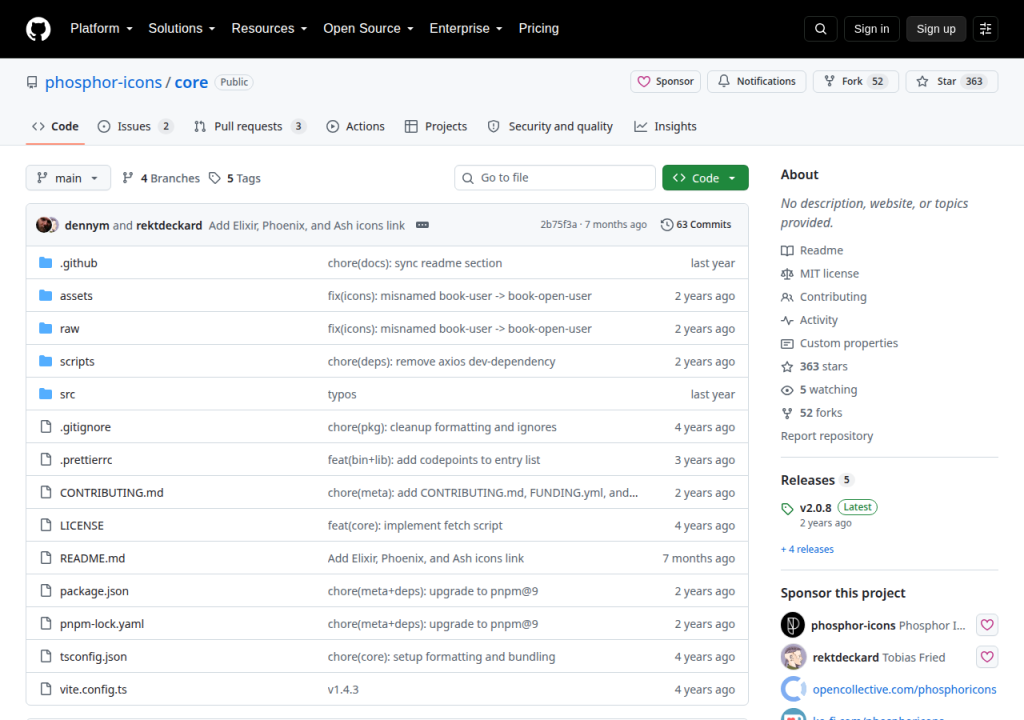
Task: Click the repository book icon beside phosphor-icons
Action: pos(32,82)
